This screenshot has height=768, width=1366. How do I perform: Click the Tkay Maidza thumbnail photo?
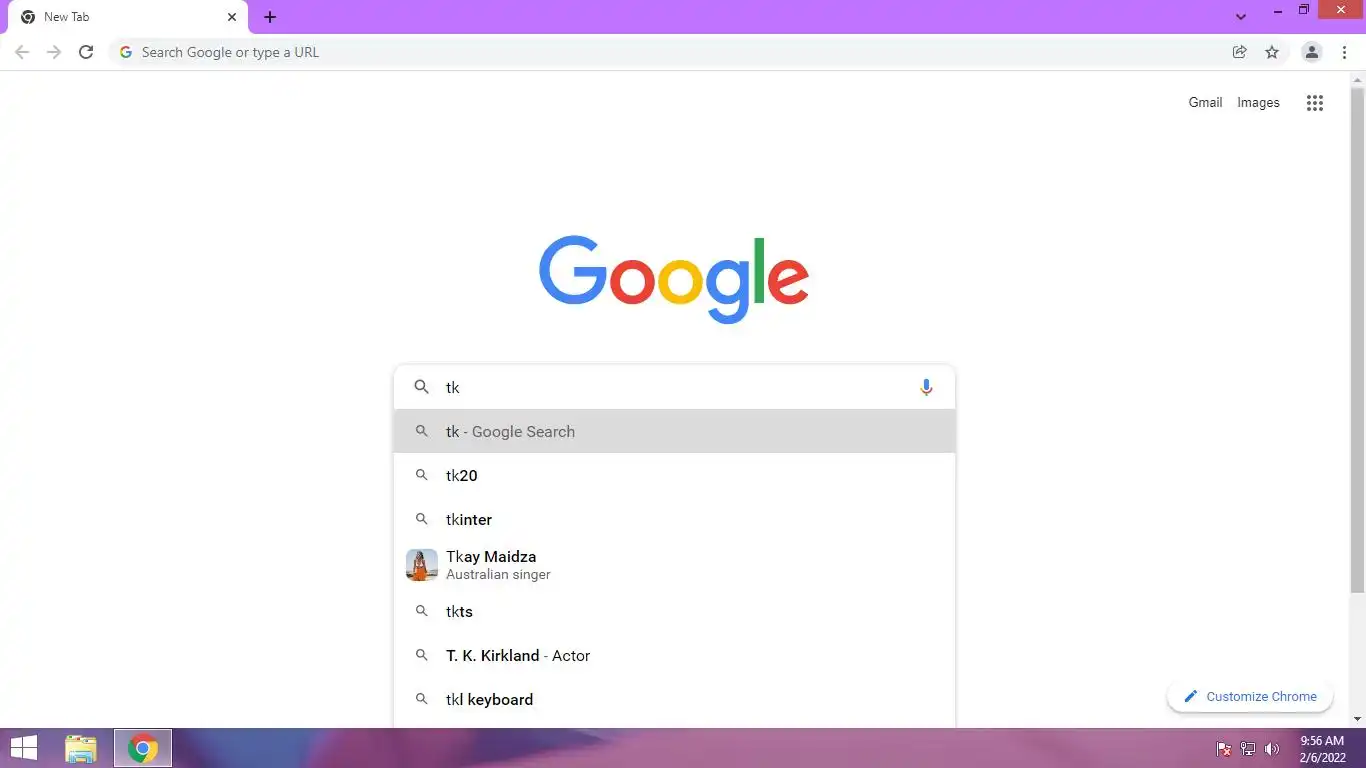tap(422, 565)
